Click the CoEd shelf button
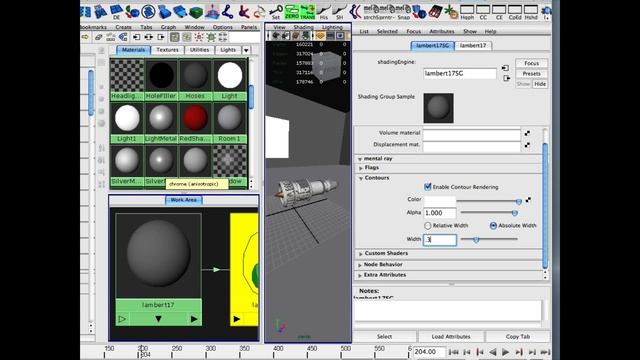Viewport: 640px width, 360px height. 515,11
